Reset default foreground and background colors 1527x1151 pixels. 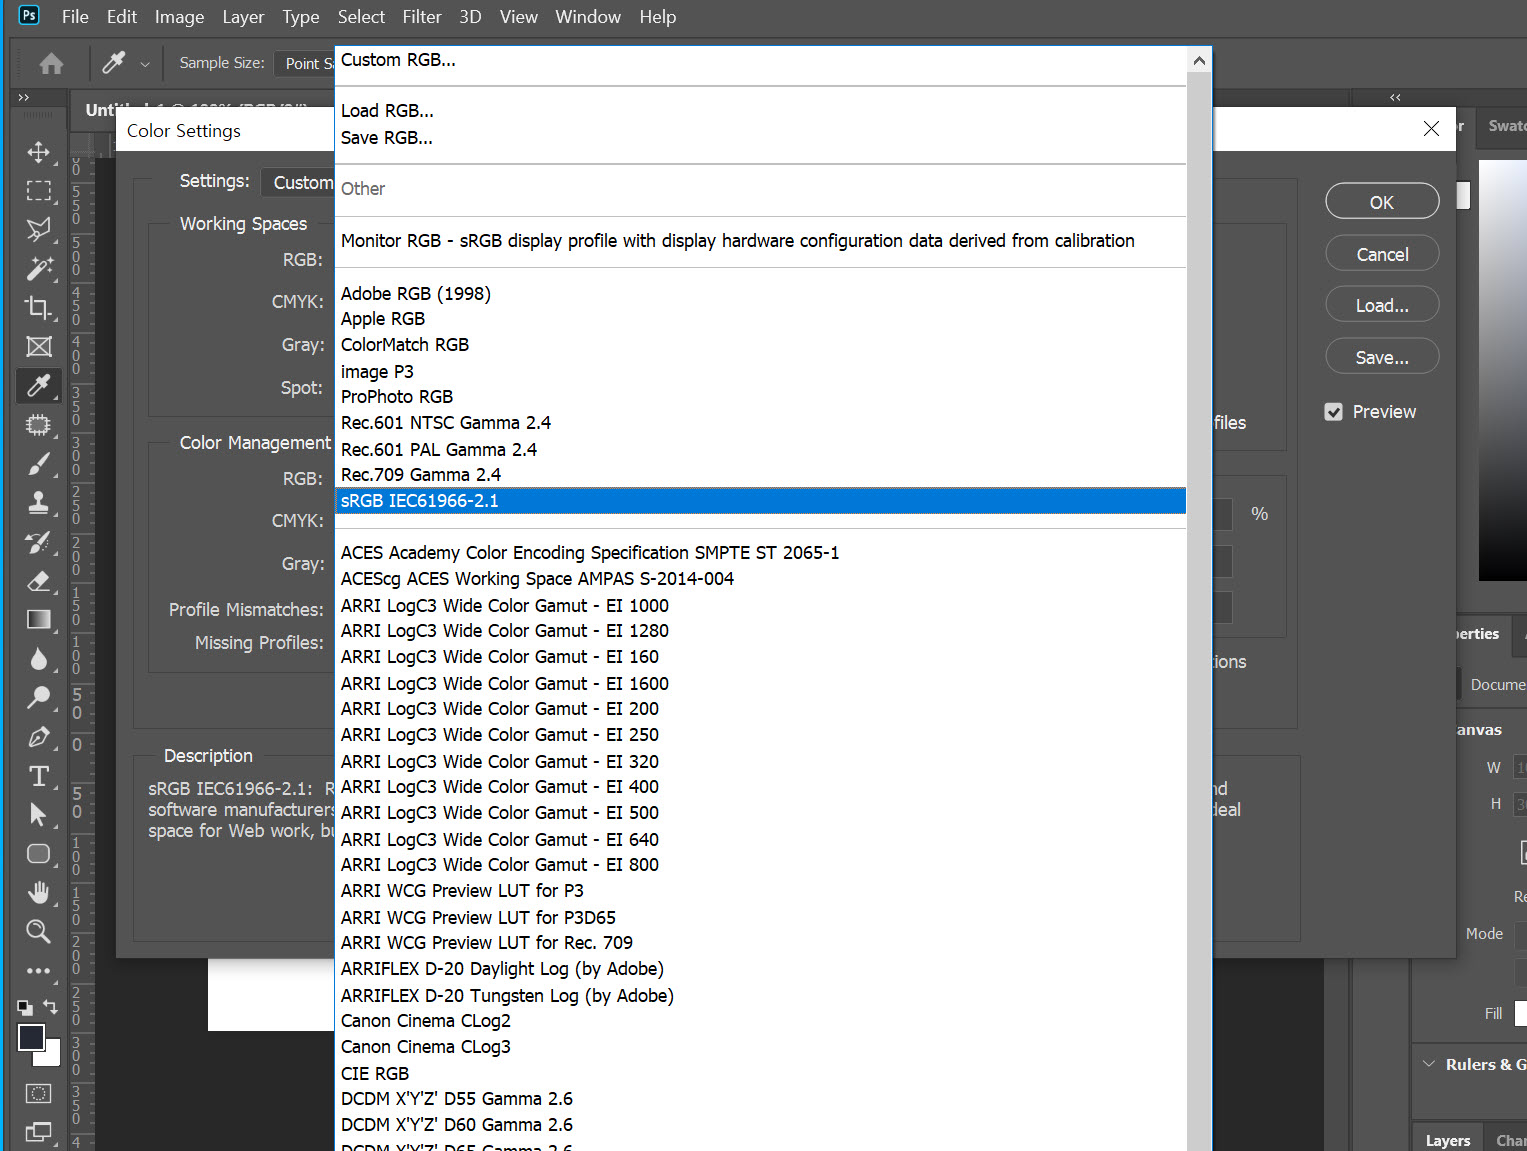[24, 1007]
